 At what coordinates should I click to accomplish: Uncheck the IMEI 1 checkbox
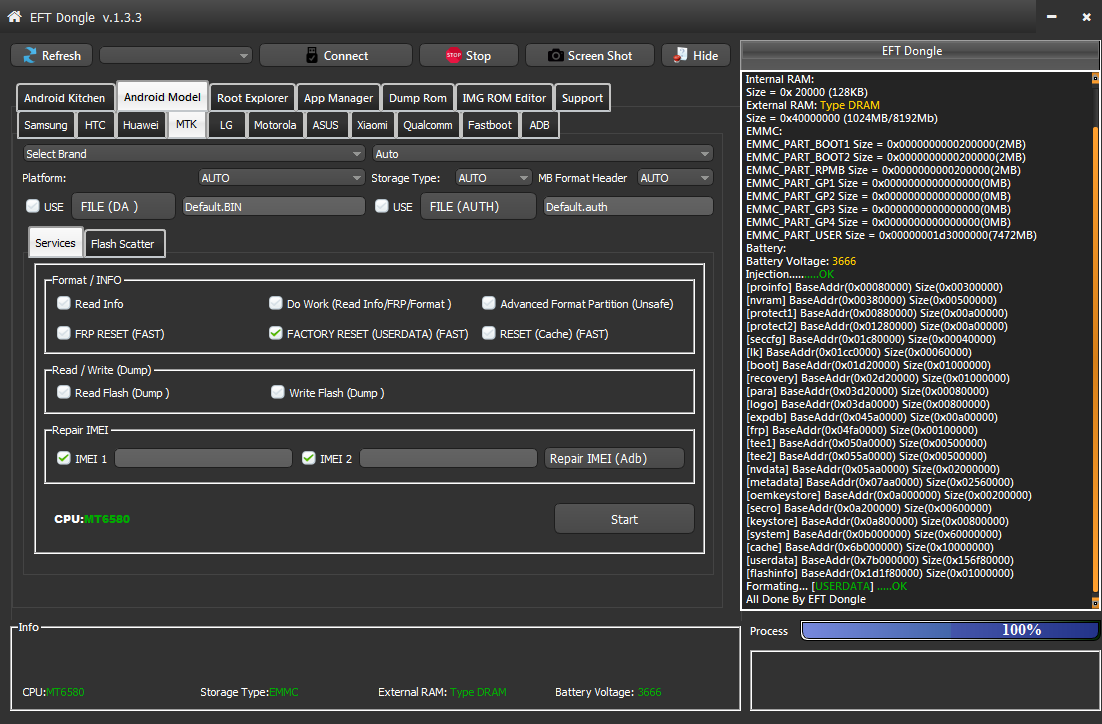click(x=64, y=458)
